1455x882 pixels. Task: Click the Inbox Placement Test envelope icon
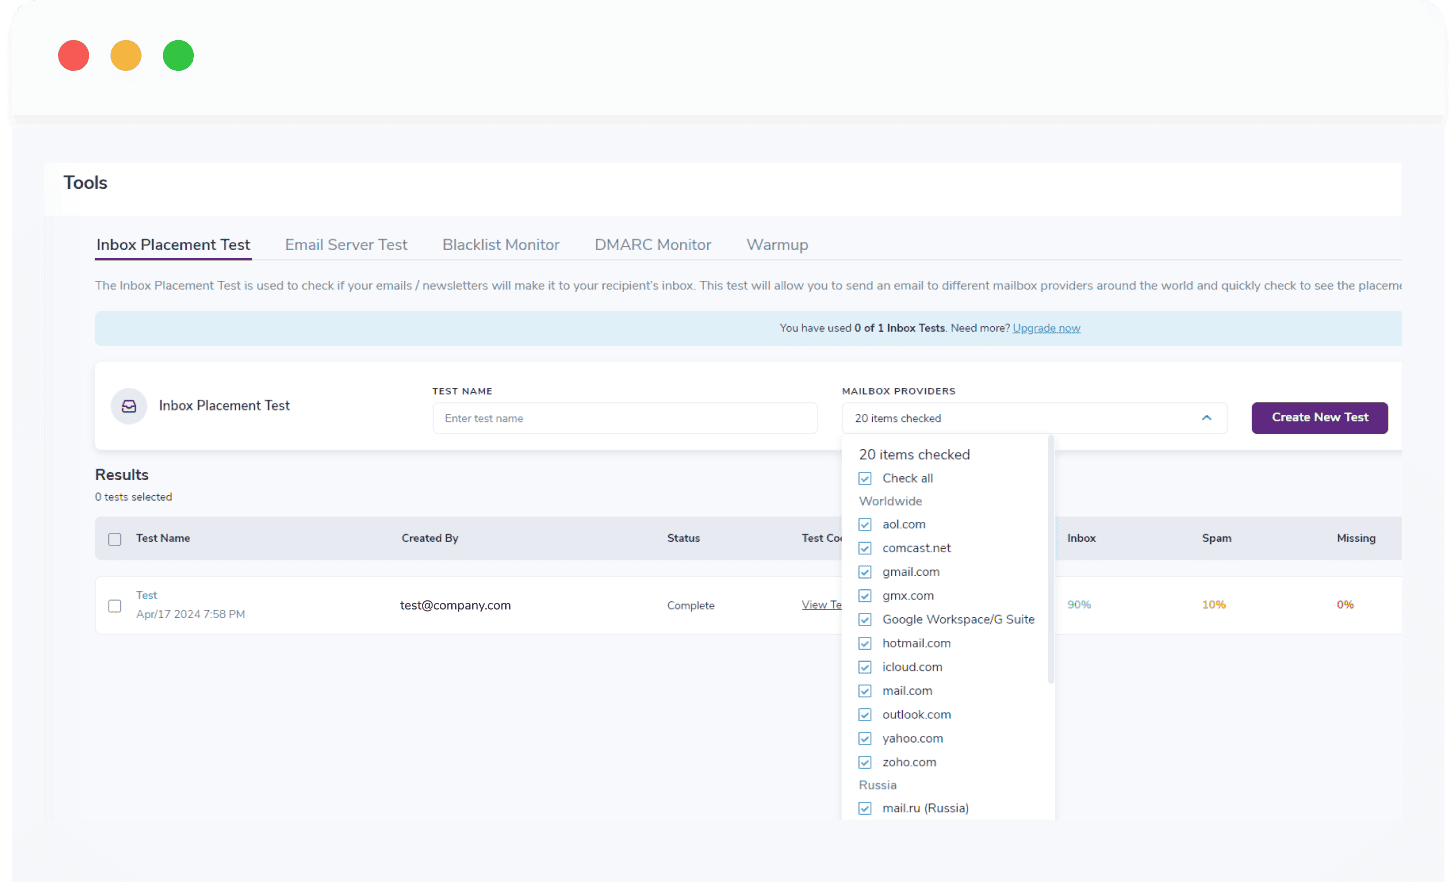tap(128, 406)
